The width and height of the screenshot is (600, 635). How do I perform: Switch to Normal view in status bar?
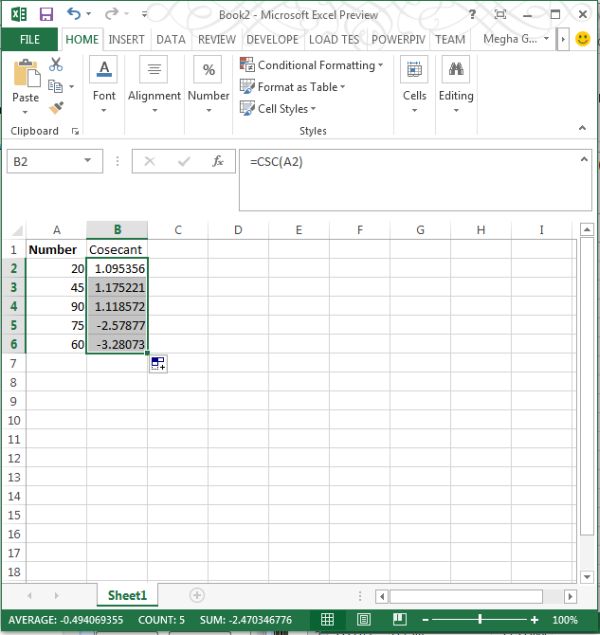point(327,619)
